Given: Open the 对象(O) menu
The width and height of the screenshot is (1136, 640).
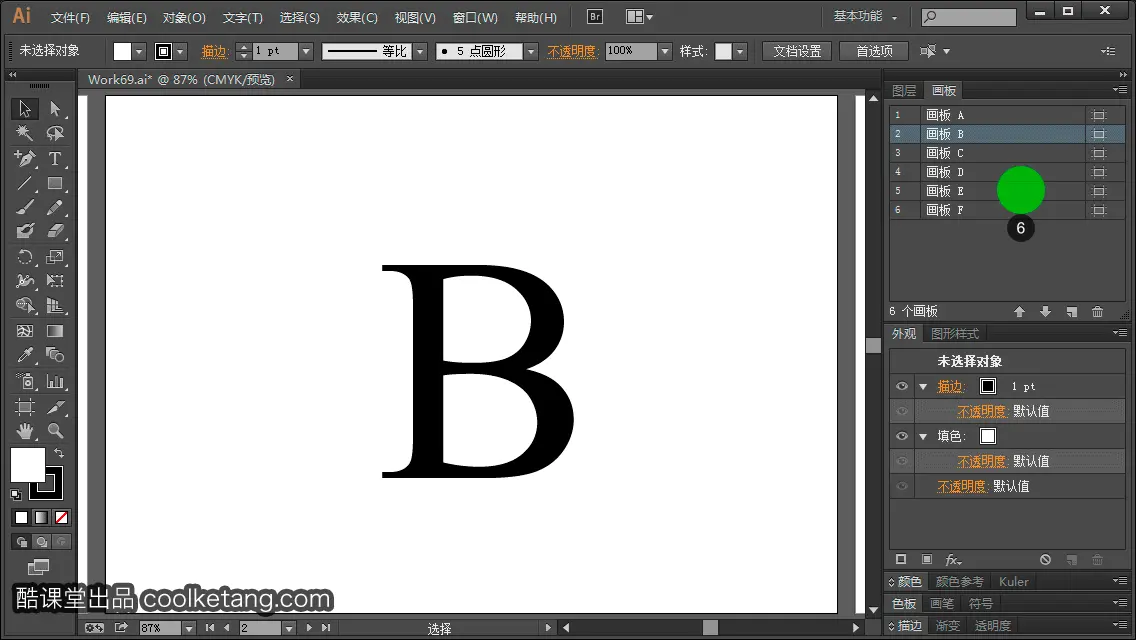Looking at the screenshot, I should pos(184,17).
